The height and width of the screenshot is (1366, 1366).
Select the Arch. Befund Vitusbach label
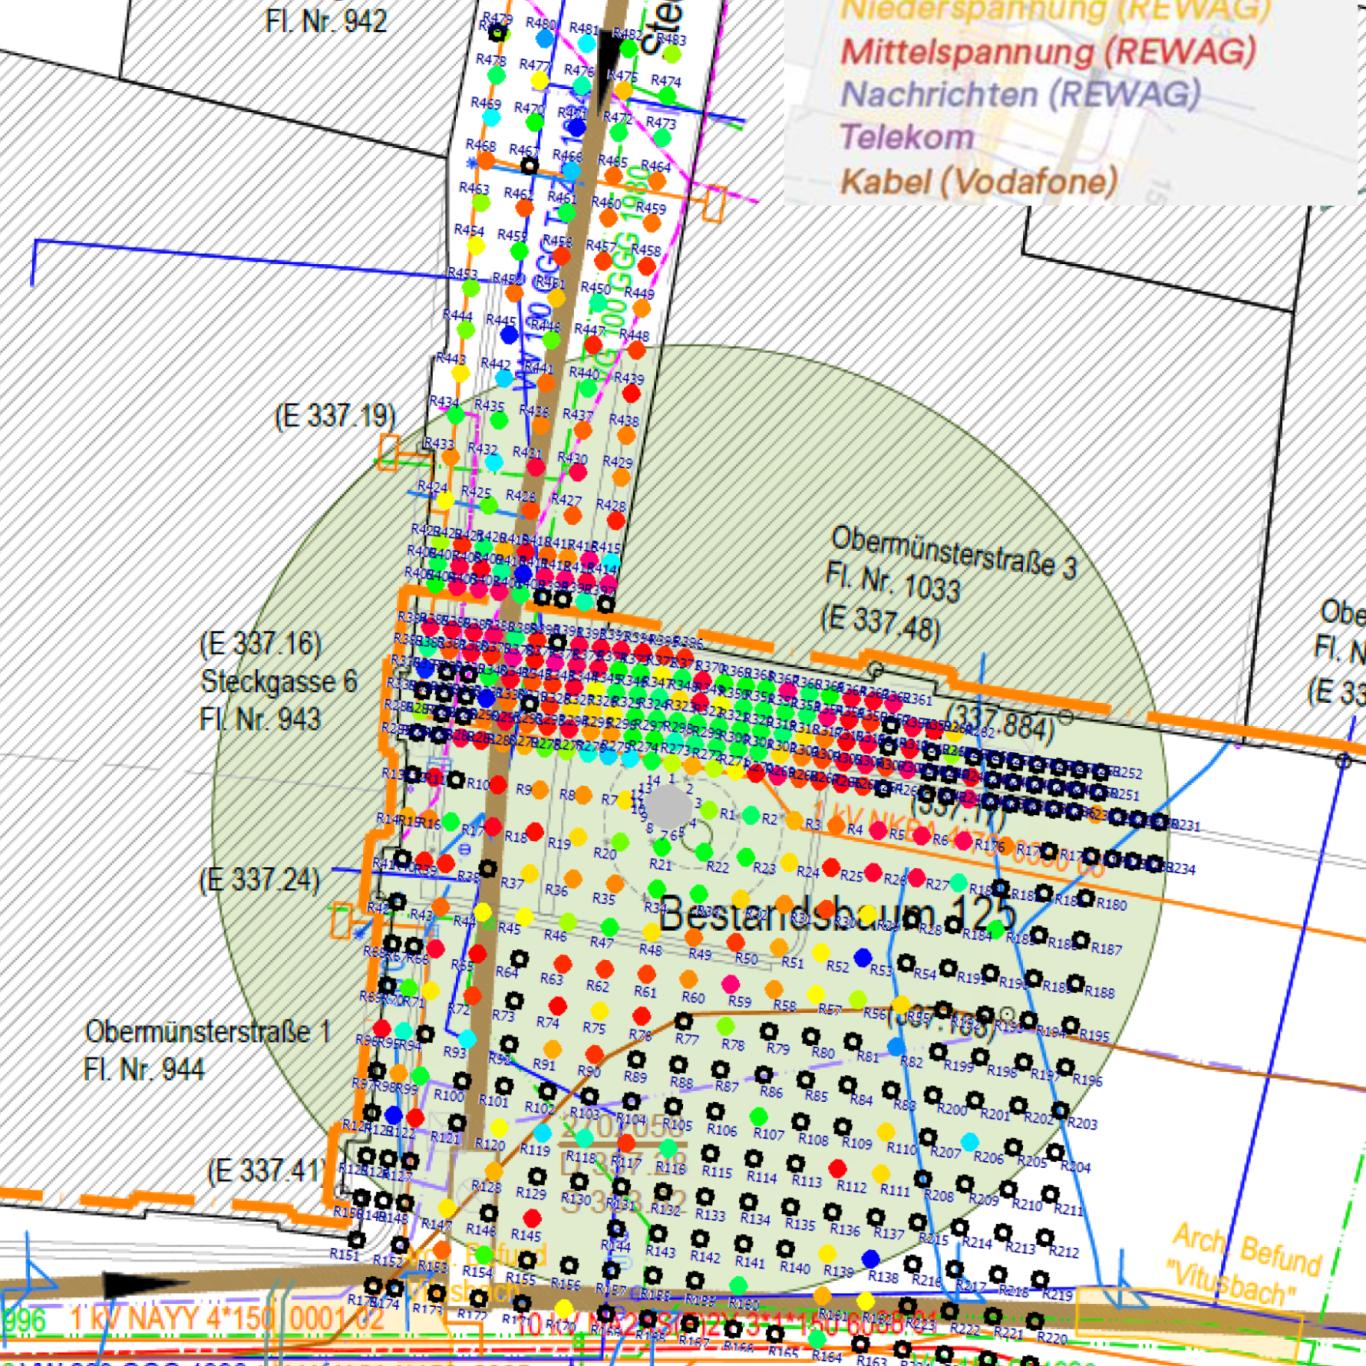[1245, 1262]
